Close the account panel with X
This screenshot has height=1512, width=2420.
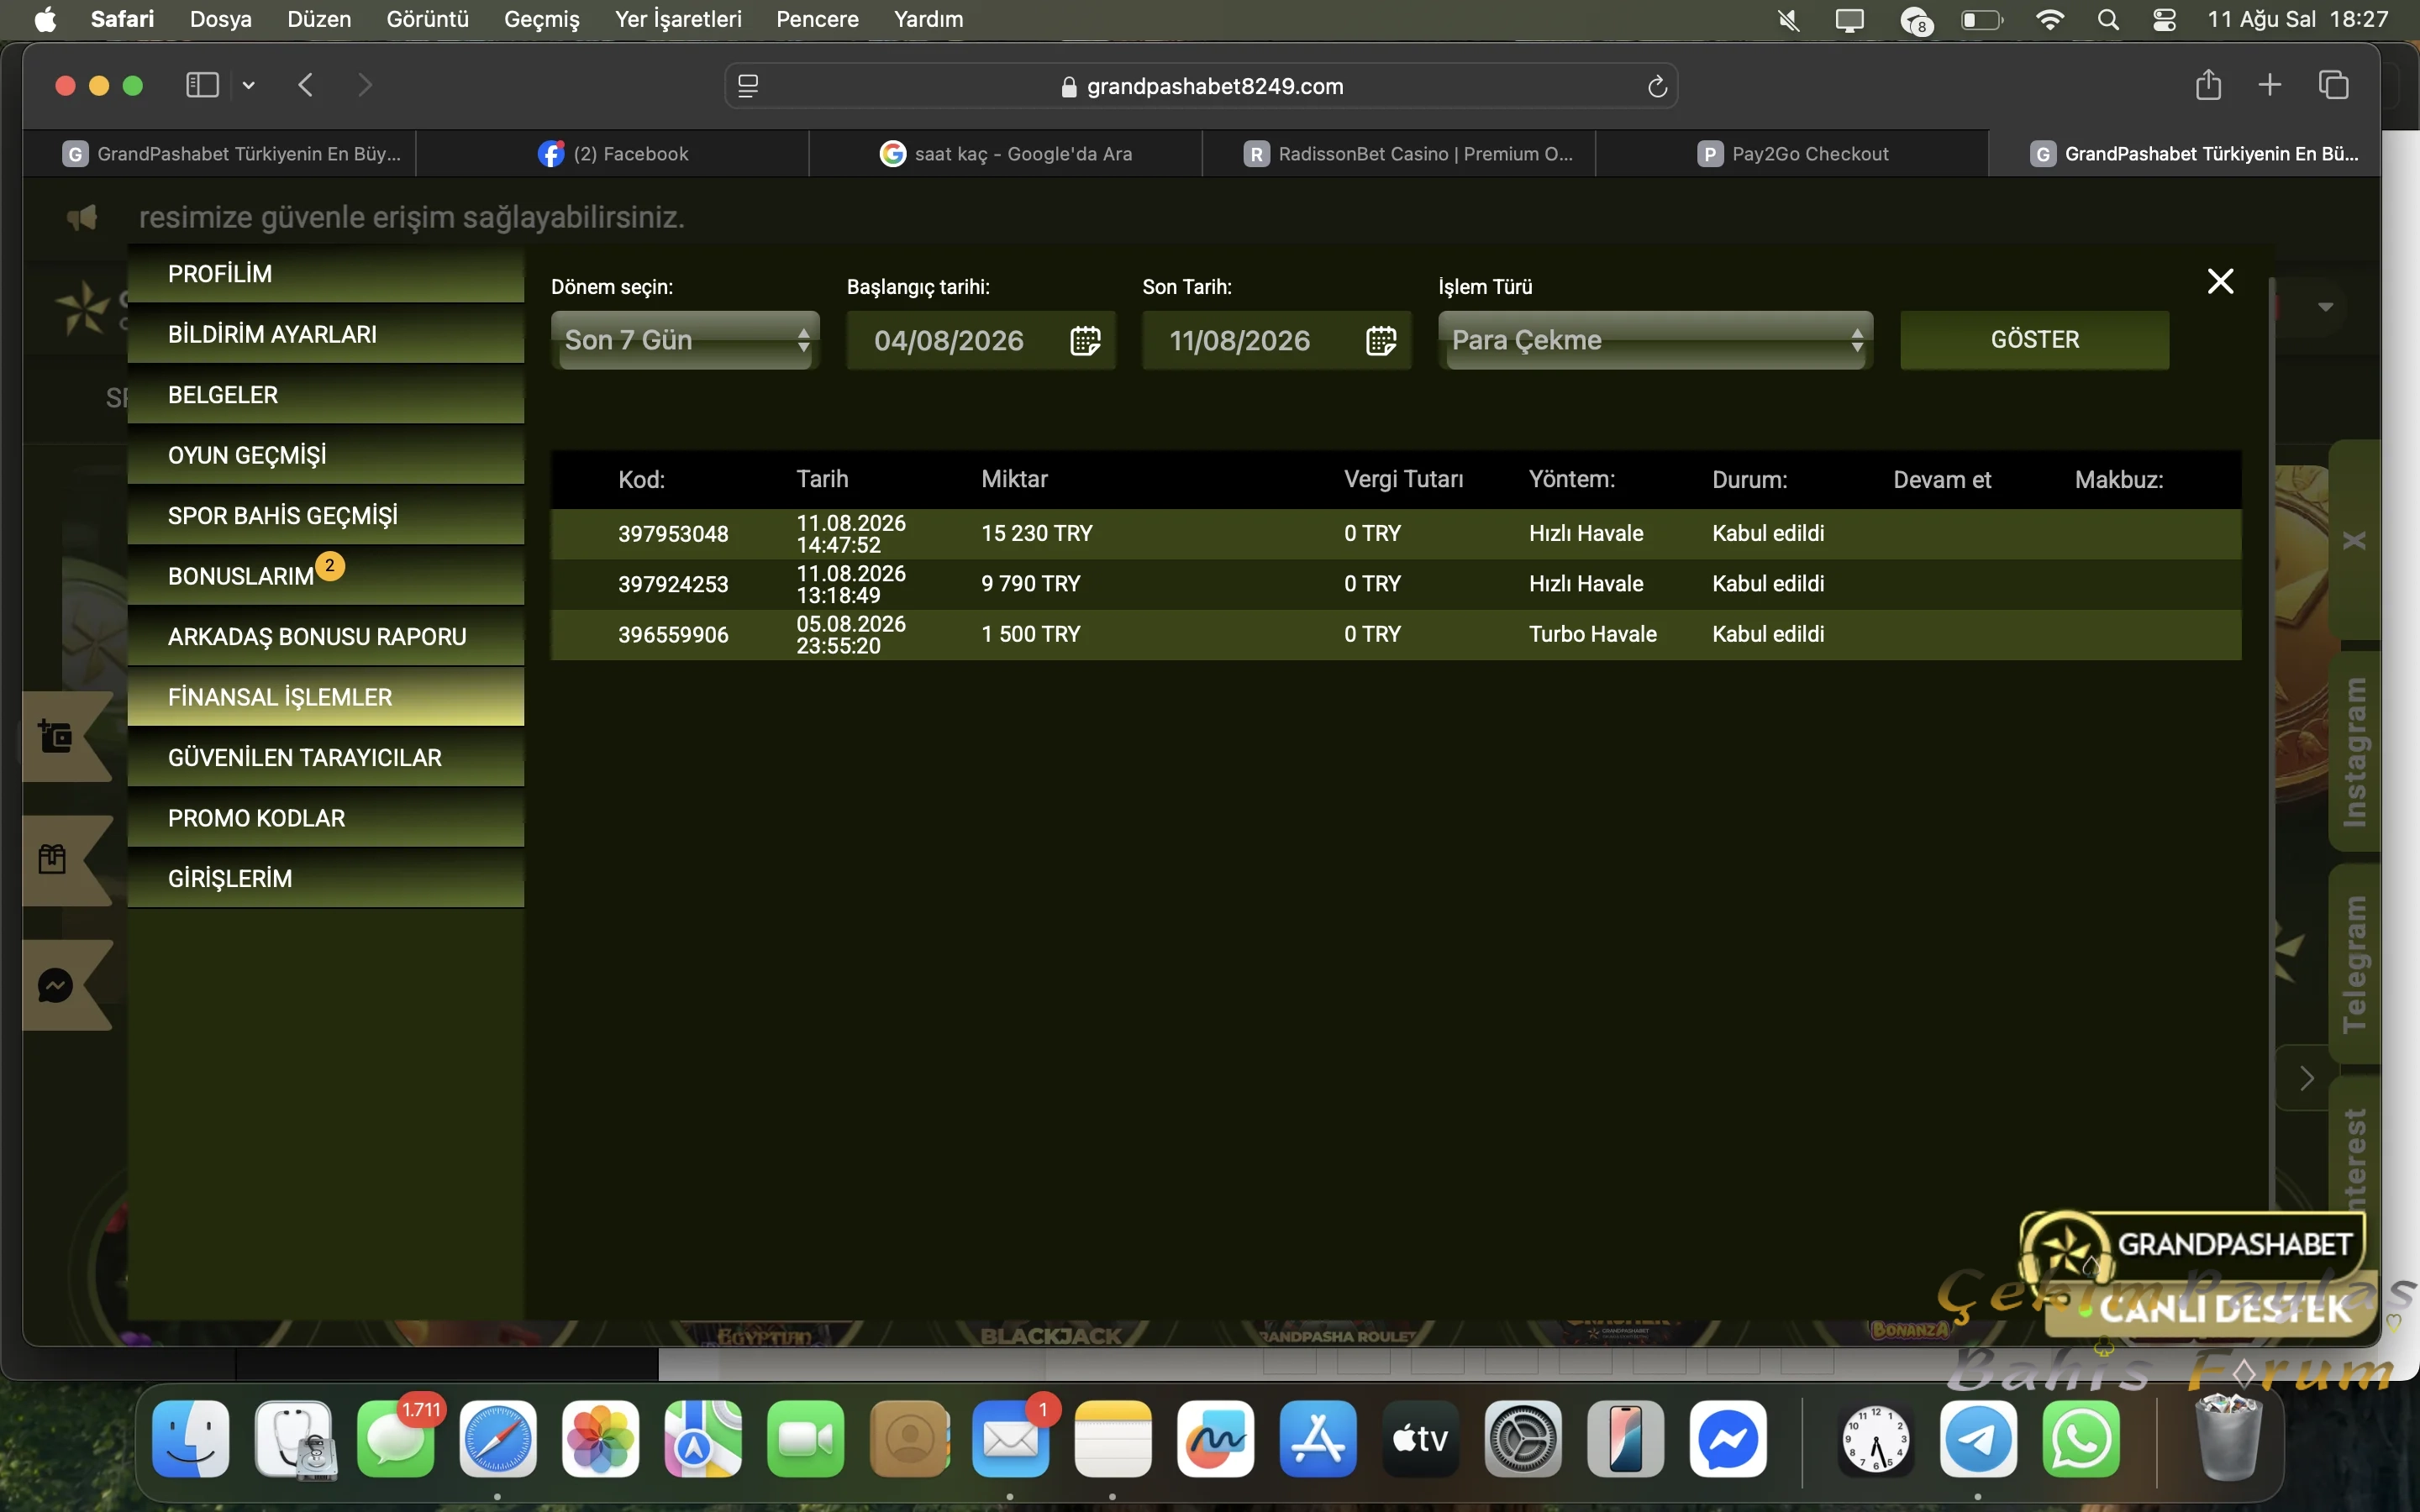click(2220, 282)
